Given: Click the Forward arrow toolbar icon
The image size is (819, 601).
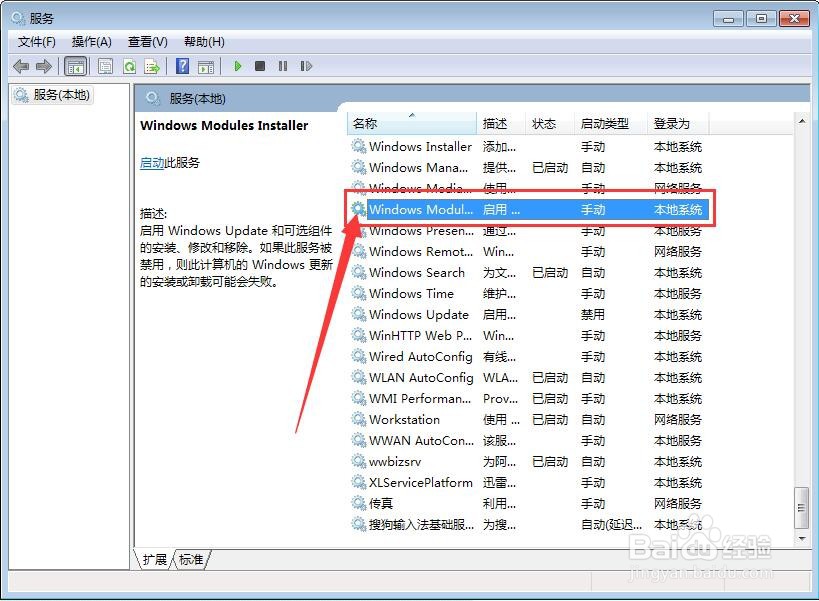Looking at the screenshot, I should [44, 66].
